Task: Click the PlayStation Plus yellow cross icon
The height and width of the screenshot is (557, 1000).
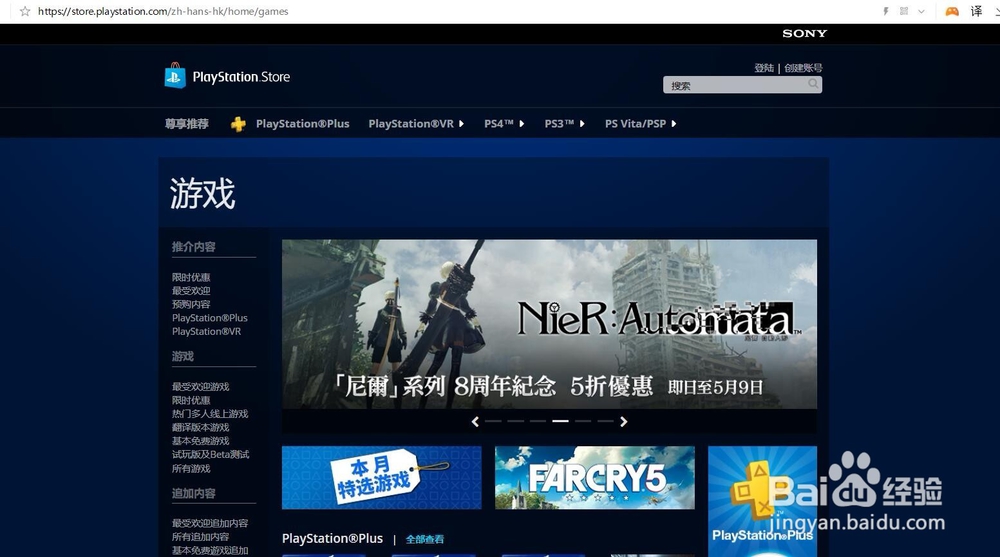Action: (x=238, y=124)
